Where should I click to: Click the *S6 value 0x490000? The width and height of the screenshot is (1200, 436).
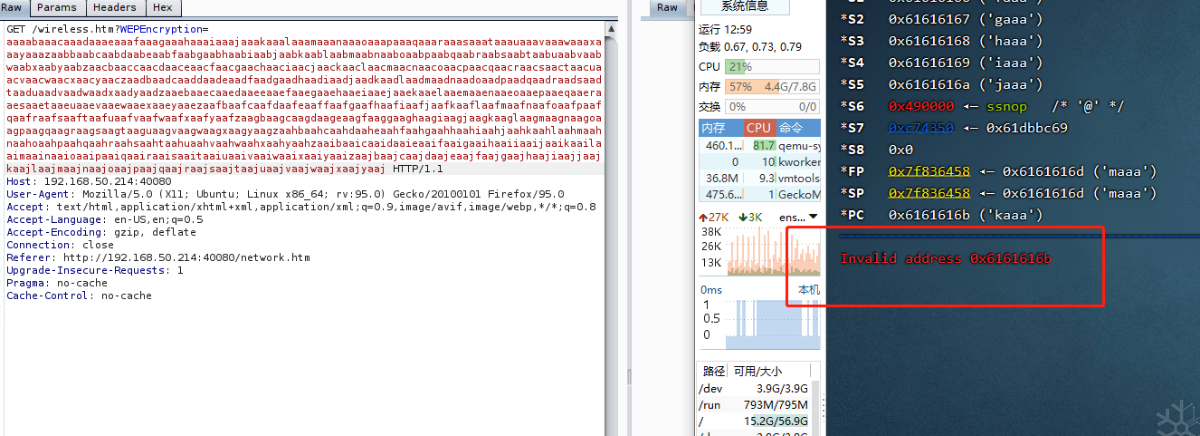(924, 106)
